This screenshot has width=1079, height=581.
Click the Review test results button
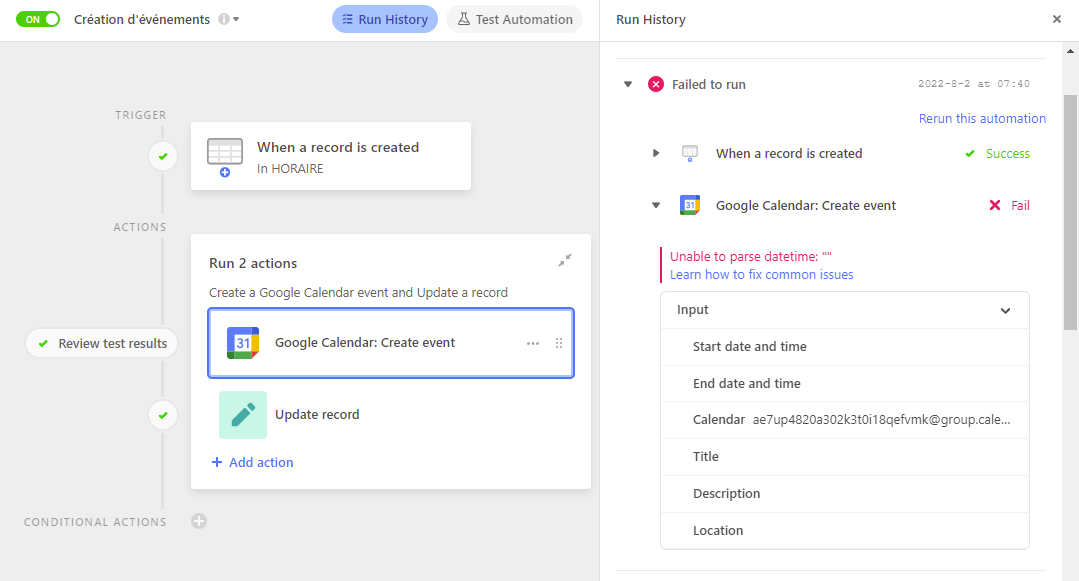coord(102,343)
